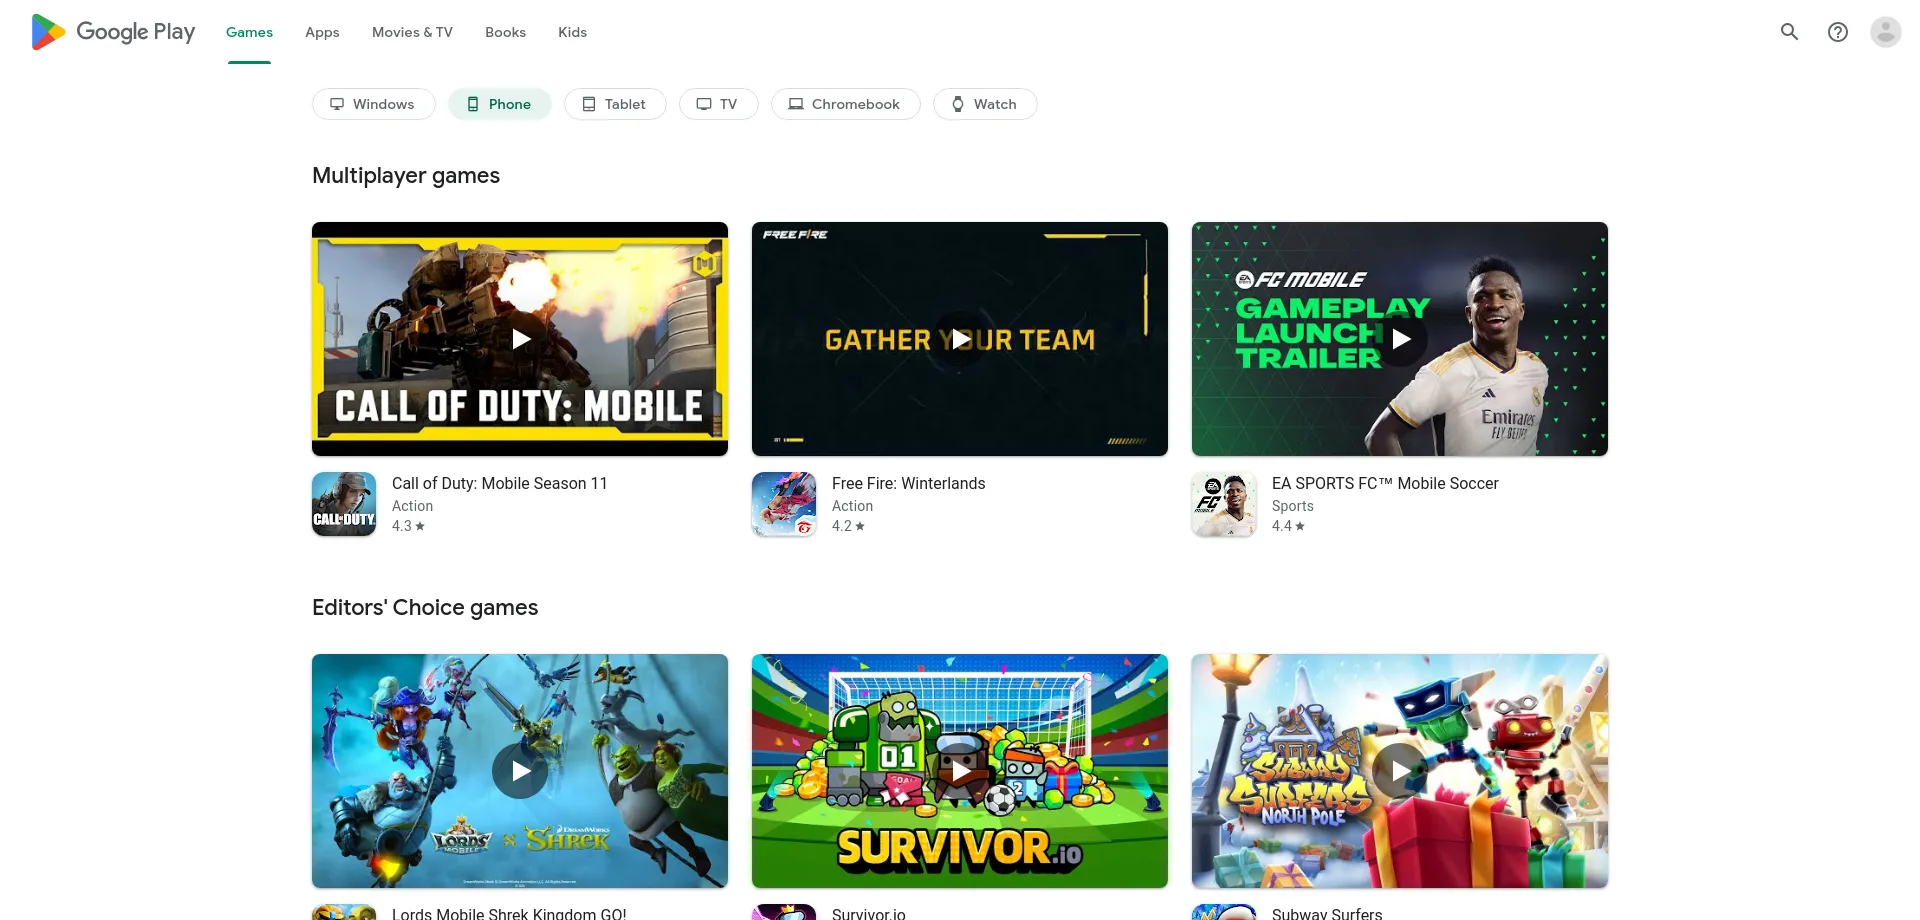The width and height of the screenshot is (1920, 920).
Task: Play the FC Mobile gameplay launch trailer
Action: 1400,339
